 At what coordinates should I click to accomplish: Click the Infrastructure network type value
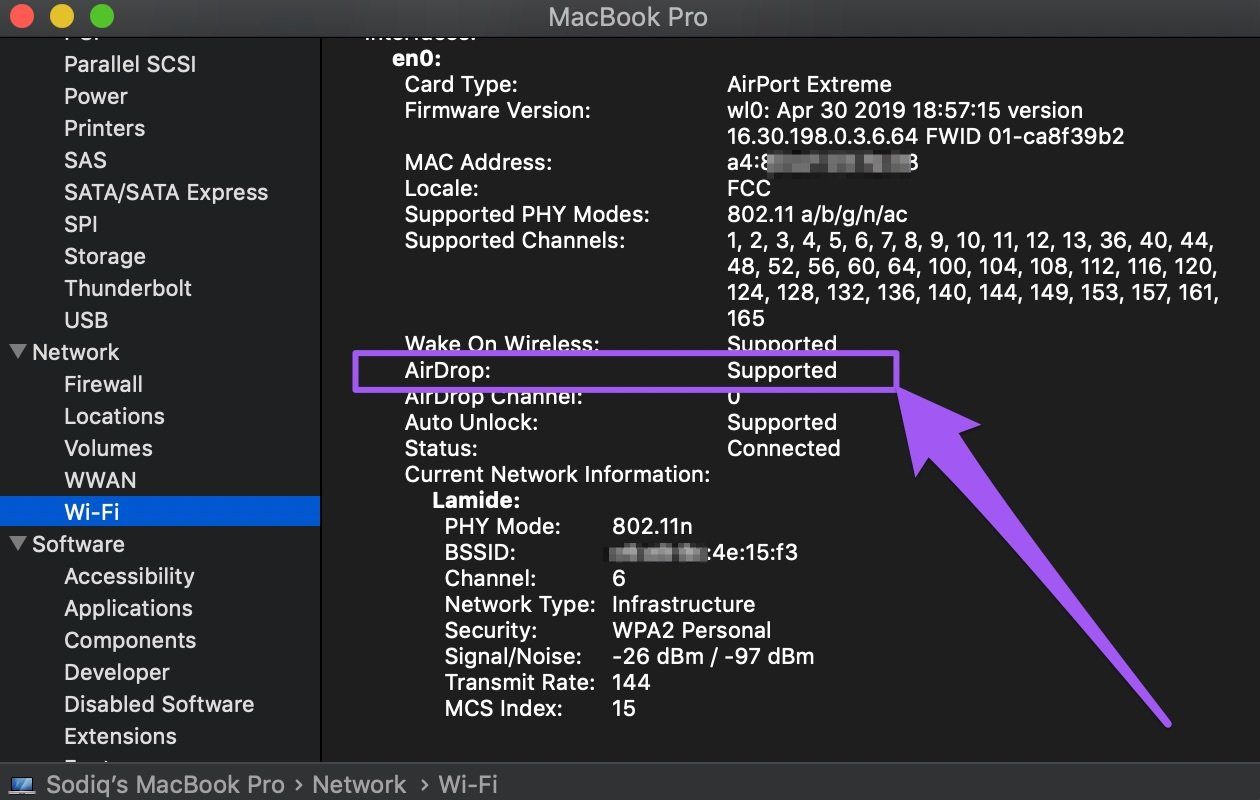683,605
